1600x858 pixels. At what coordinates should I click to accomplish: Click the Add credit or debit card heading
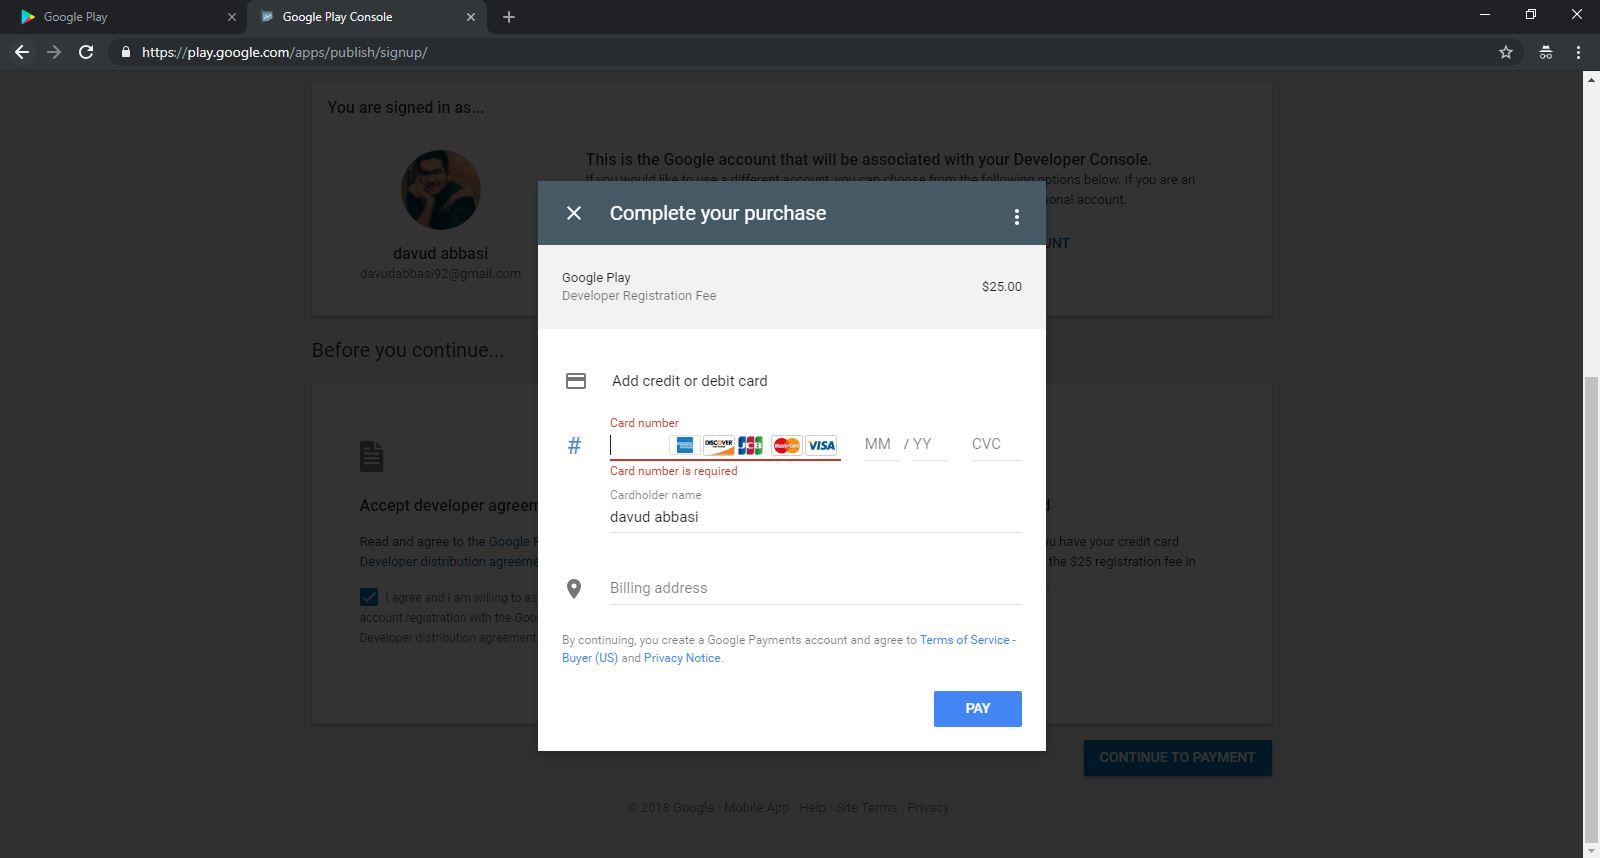(690, 381)
